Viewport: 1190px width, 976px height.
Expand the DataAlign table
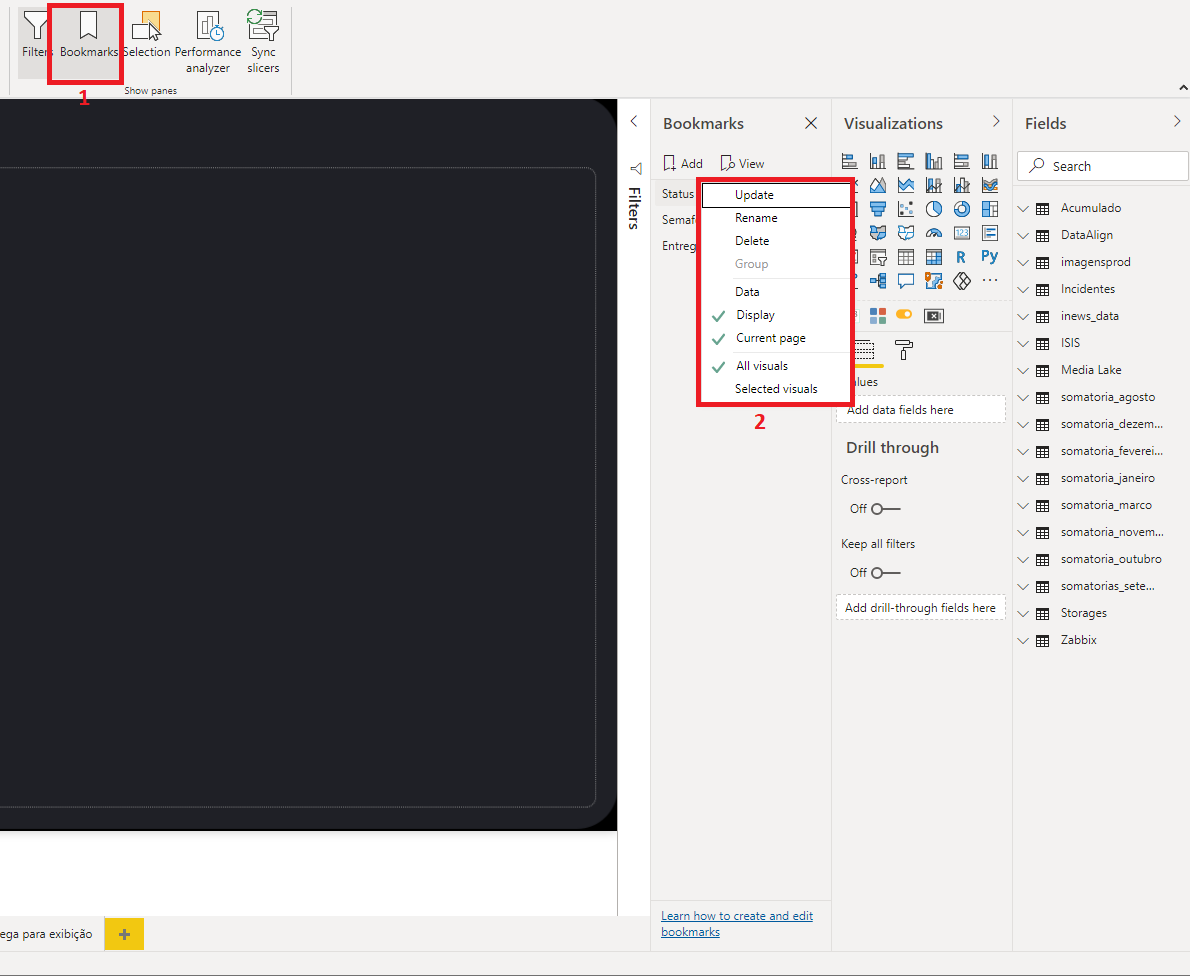click(x=1023, y=235)
